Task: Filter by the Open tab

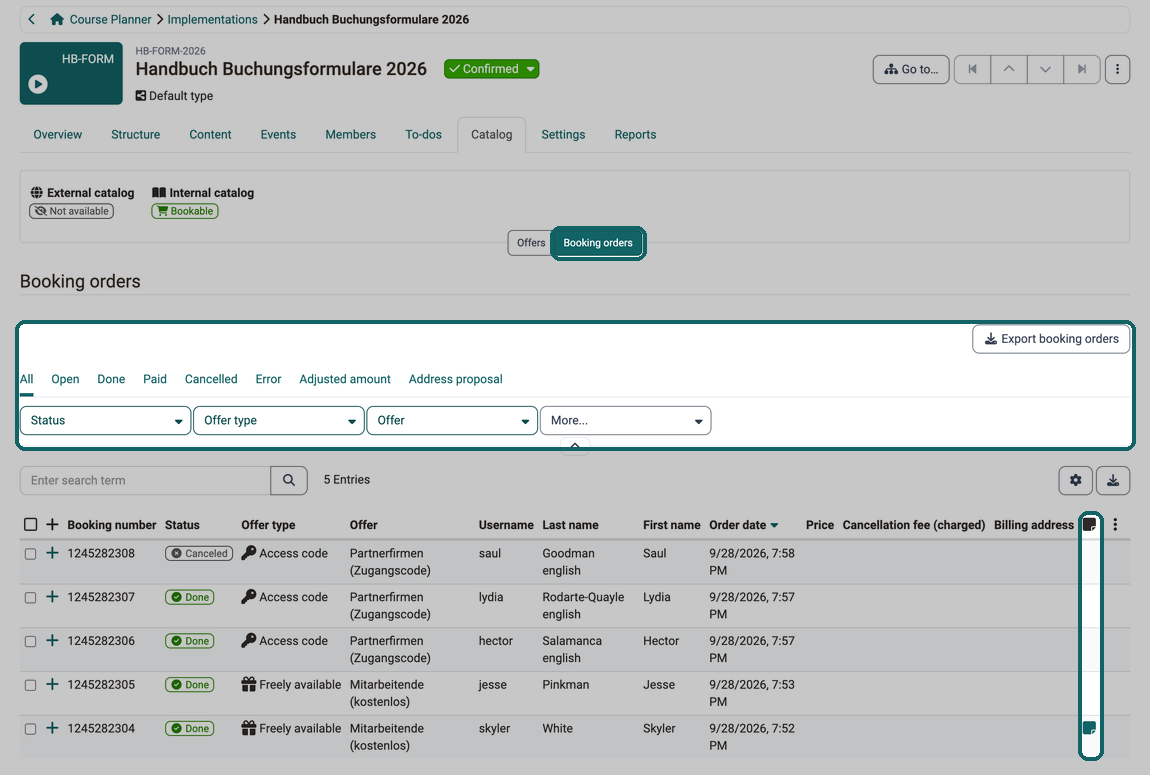Action: [65, 379]
